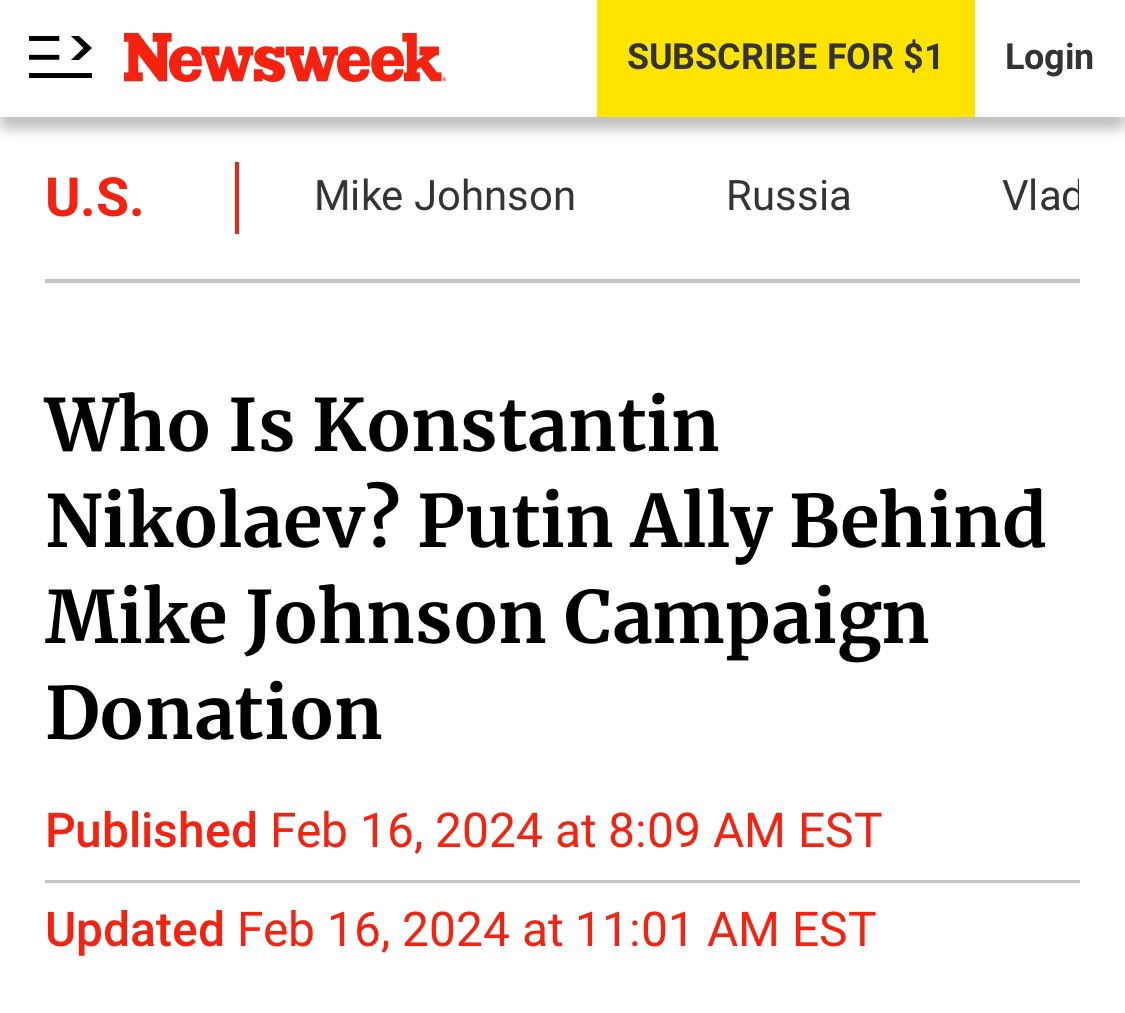This screenshot has height=1013, width=1125.
Task: Click the red vertical separator beside U.S.
Action: 237,198
